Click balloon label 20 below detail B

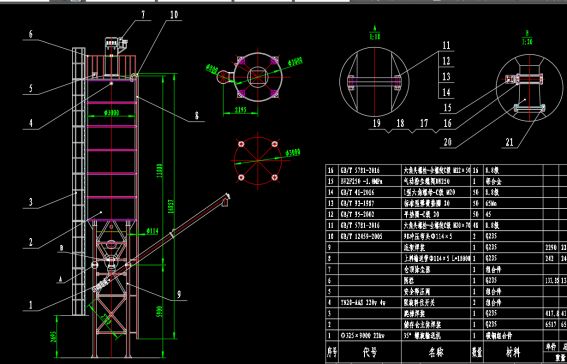pyautogui.click(x=448, y=142)
